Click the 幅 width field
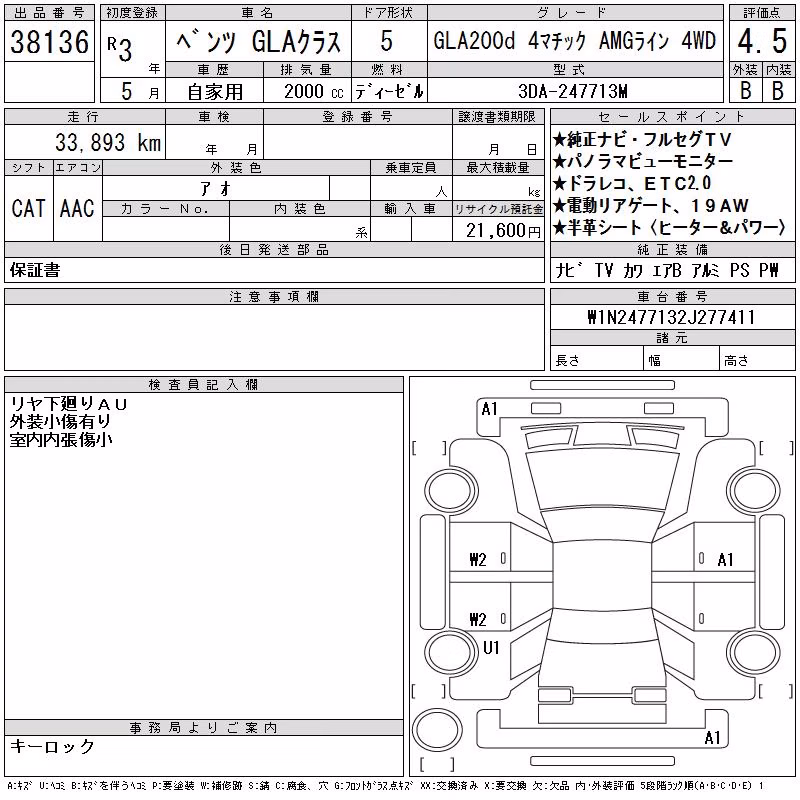800x800 pixels. (x=681, y=358)
